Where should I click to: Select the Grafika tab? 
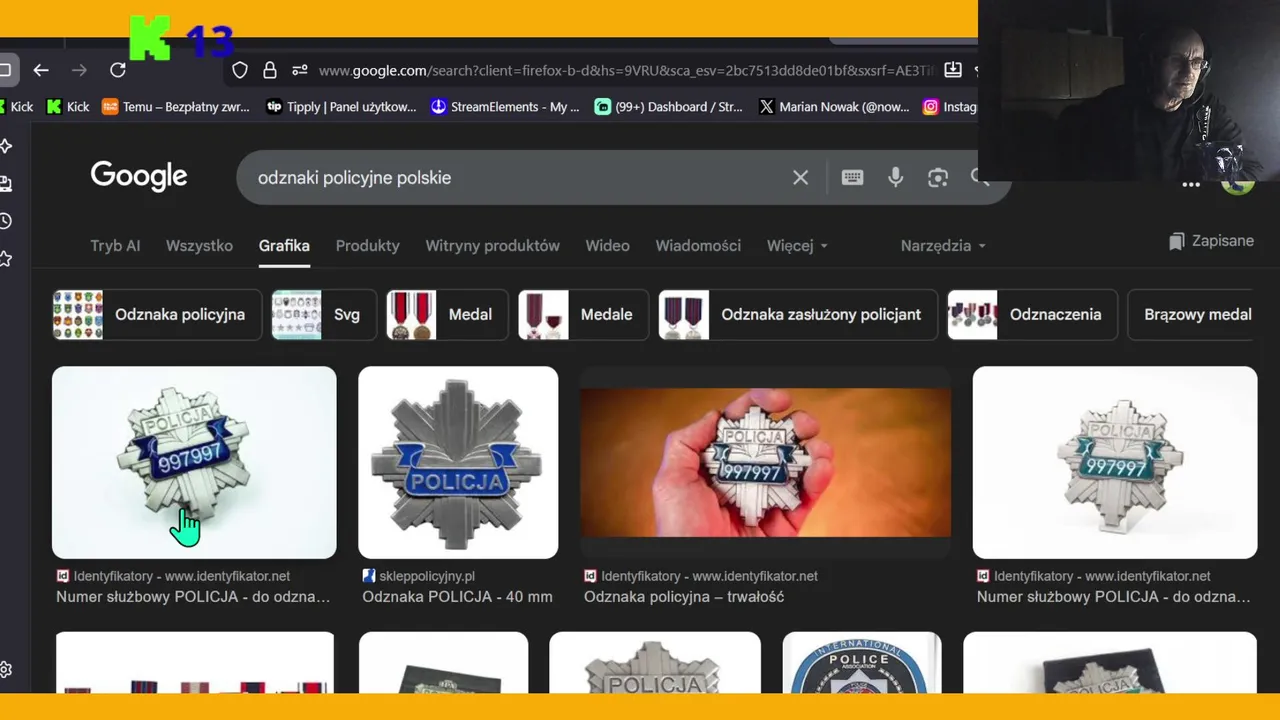point(284,246)
